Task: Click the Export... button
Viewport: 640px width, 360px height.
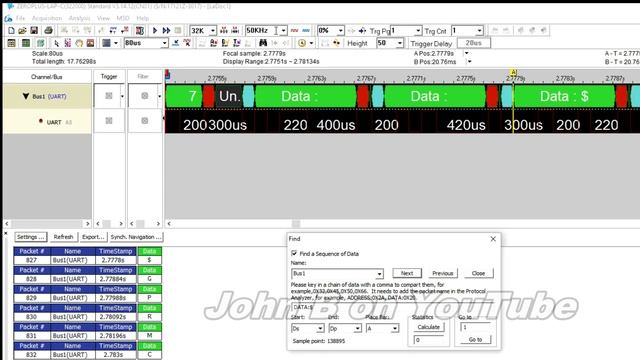Action: pyautogui.click(x=93, y=237)
